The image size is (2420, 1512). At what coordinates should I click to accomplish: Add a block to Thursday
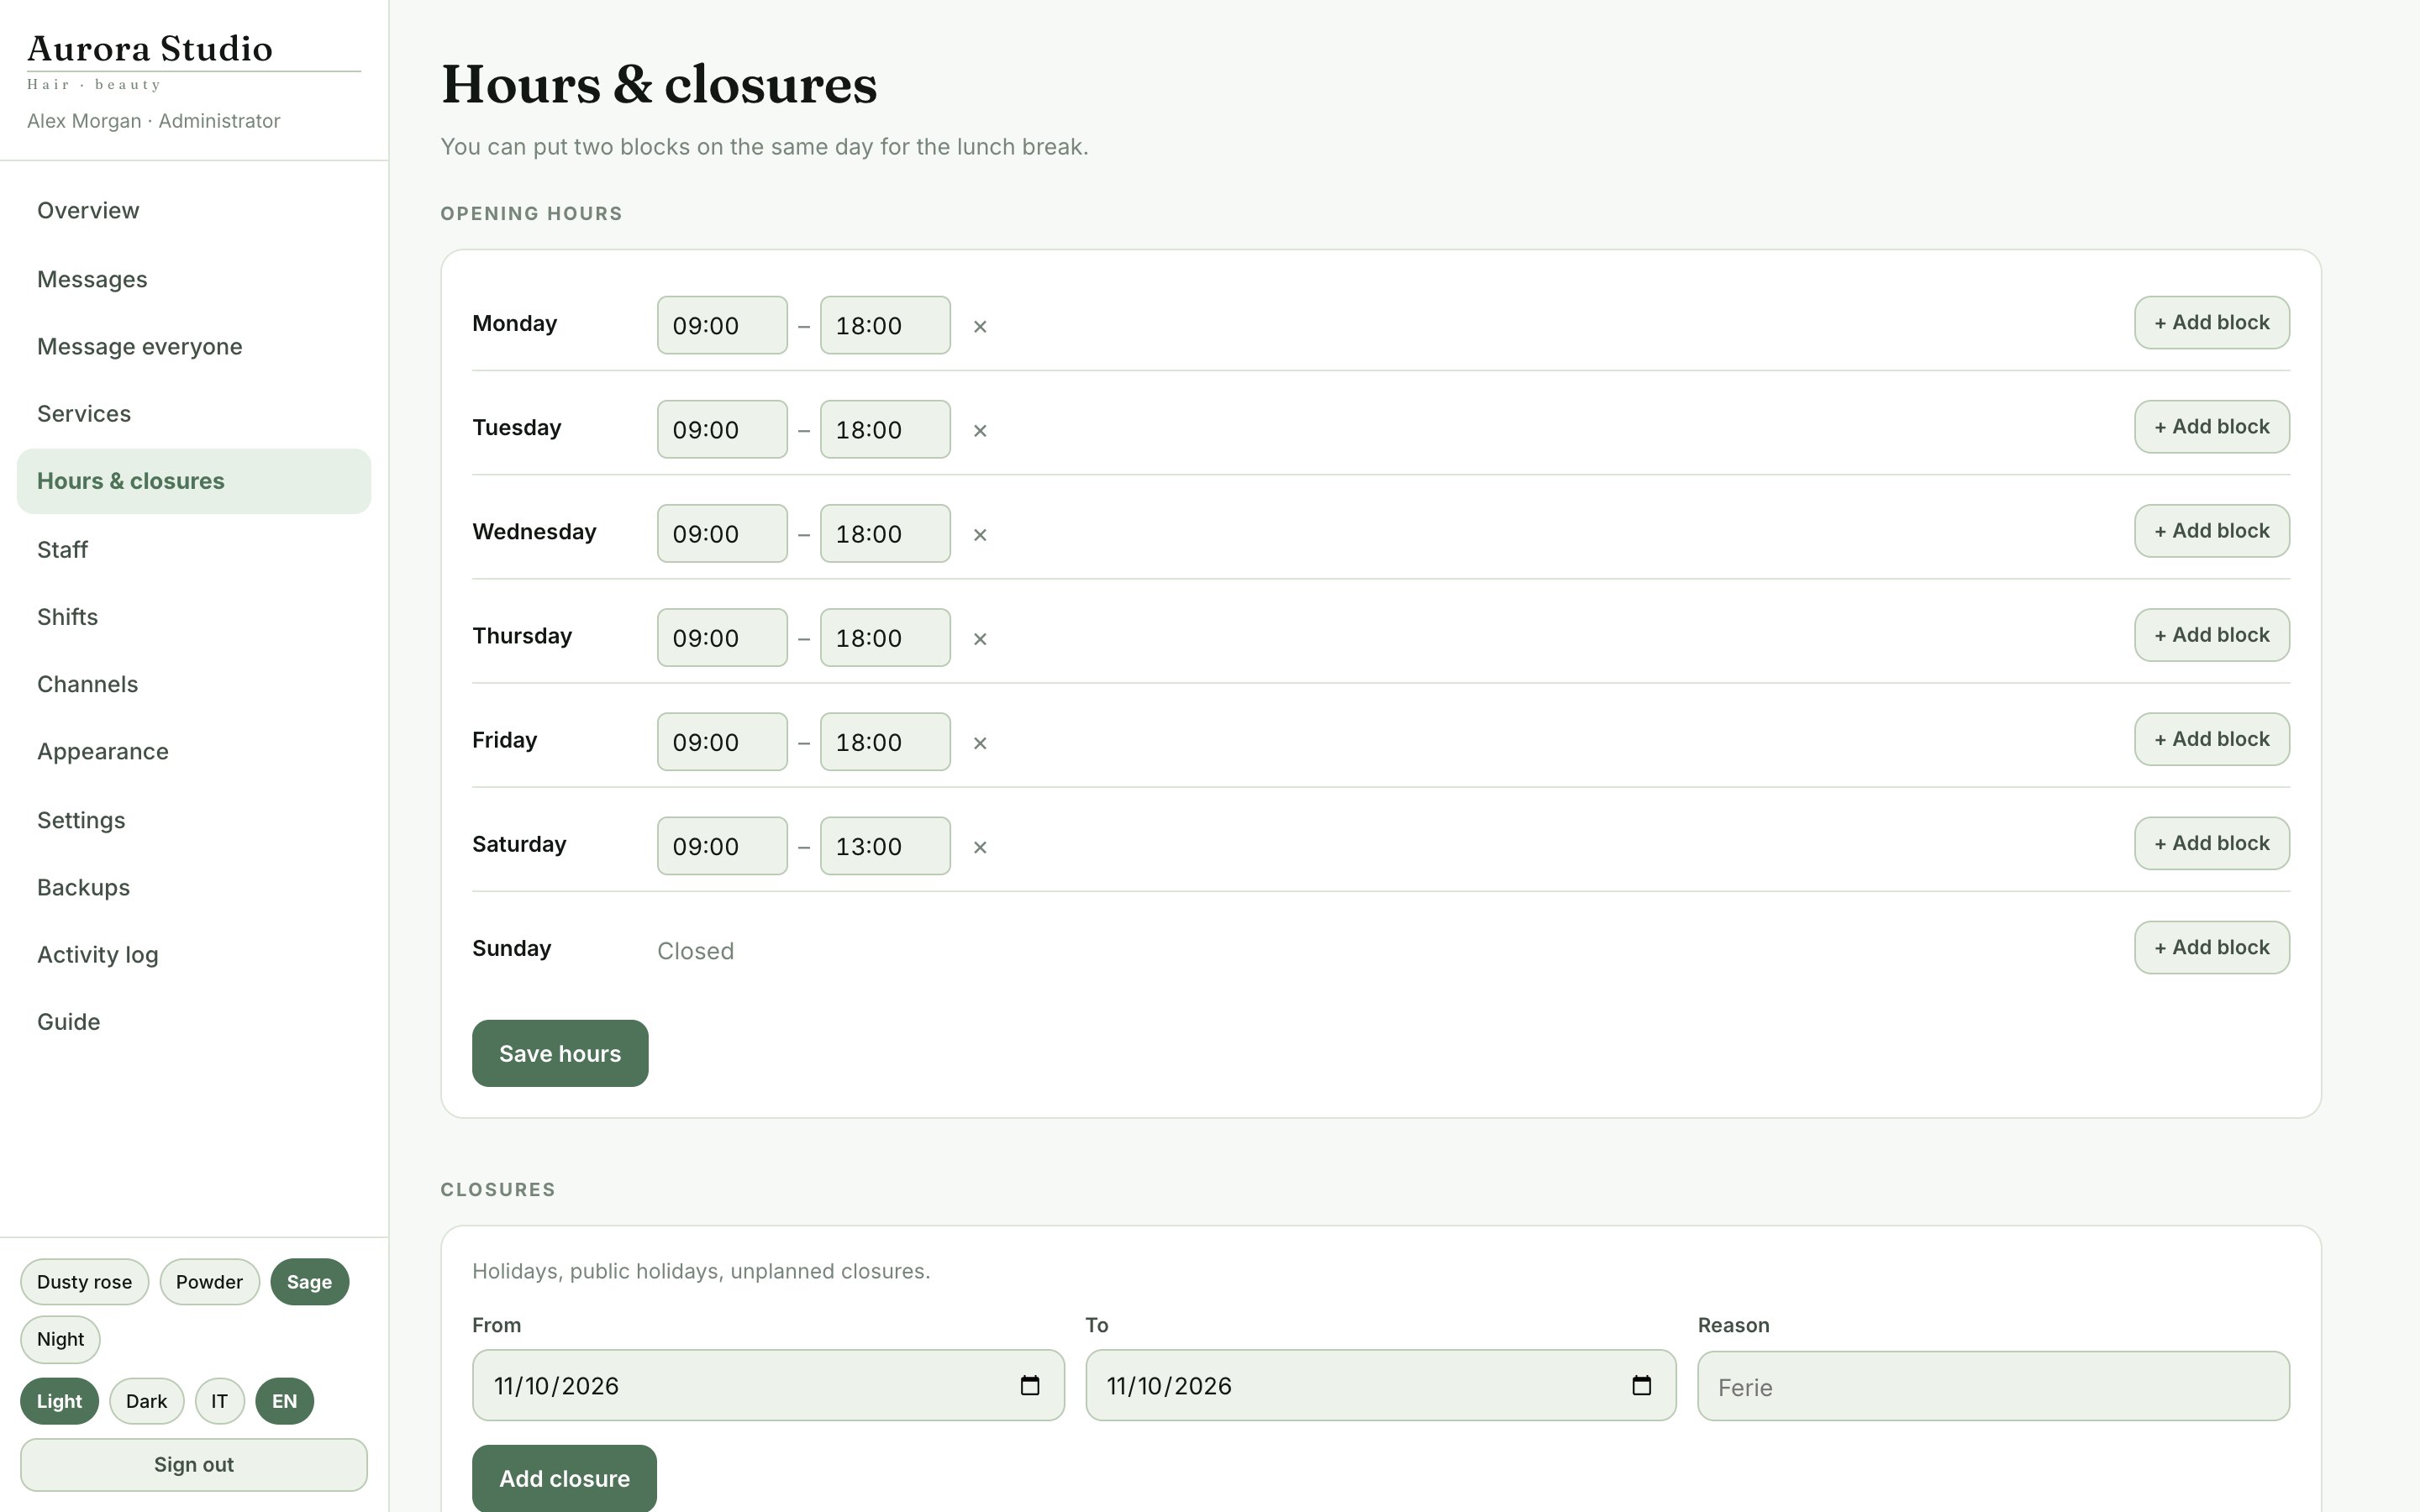point(2212,635)
